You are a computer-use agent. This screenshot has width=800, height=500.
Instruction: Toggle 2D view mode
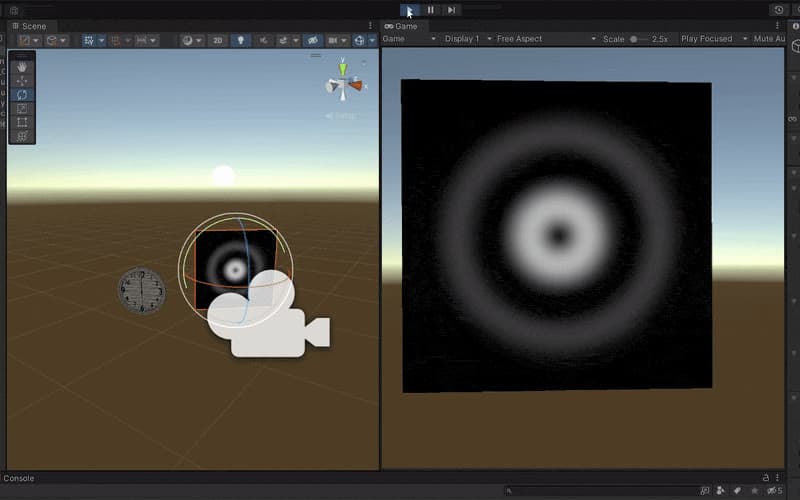218,40
